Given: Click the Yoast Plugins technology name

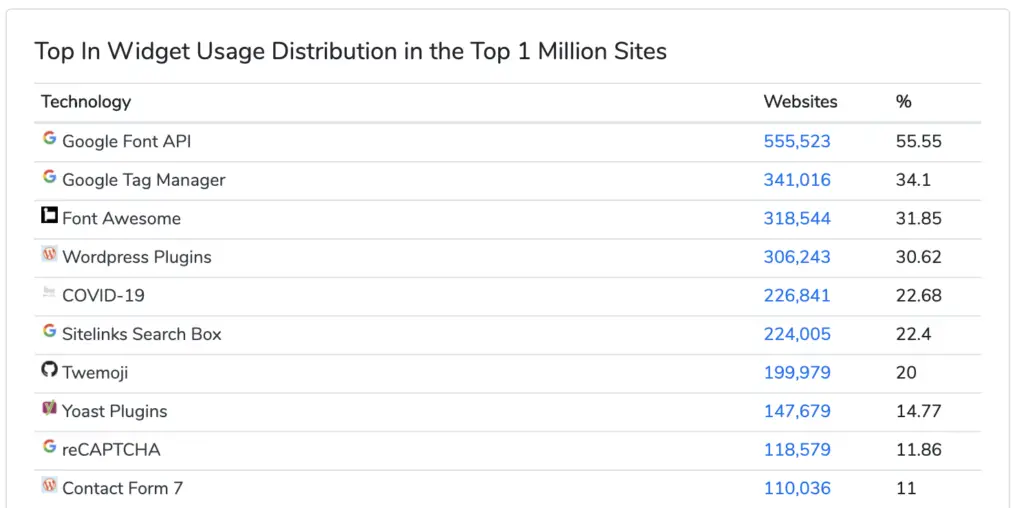Looking at the screenshot, I should click(x=114, y=411).
